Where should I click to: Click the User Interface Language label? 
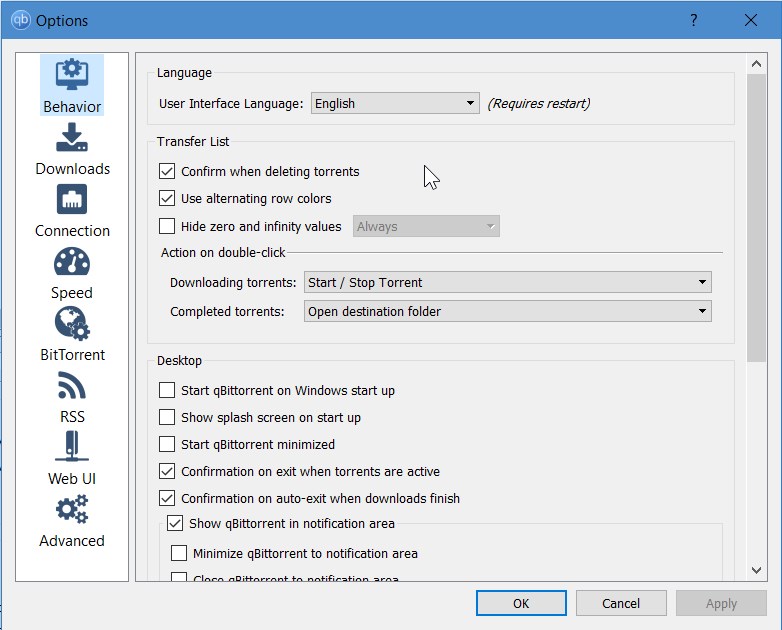click(x=231, y=103)
